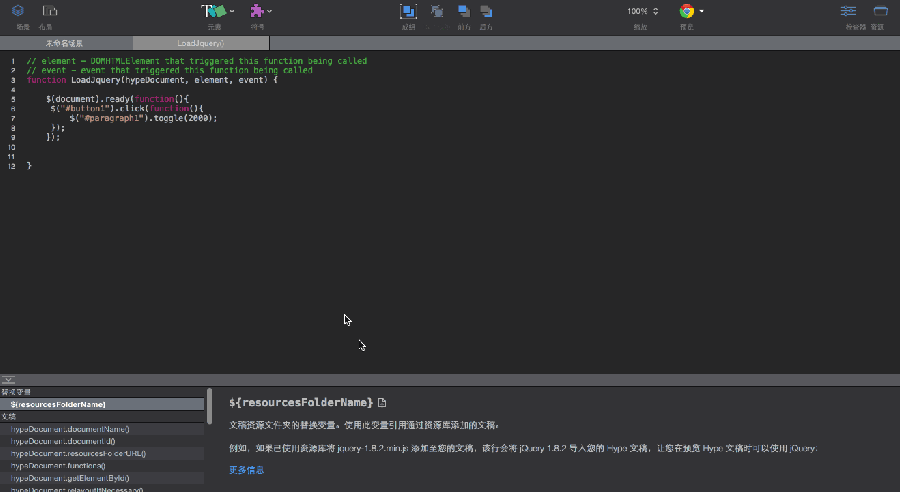Preview in Chrome browser icon
This screenshot has width=900, height=492.
click(x=687, y=11)
